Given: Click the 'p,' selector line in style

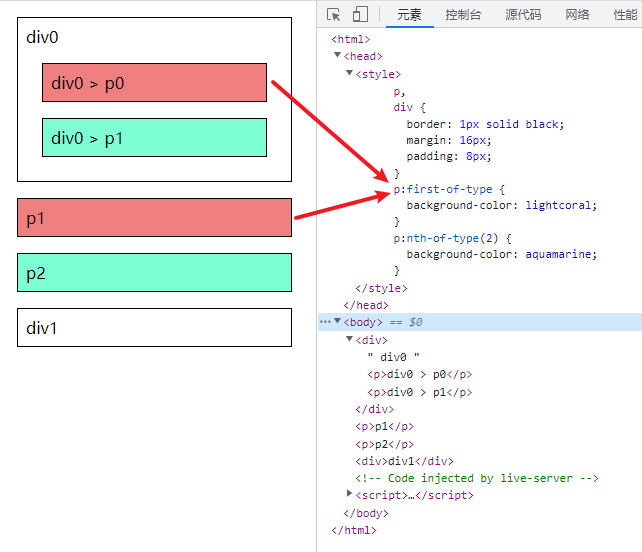Looking at the screenshot, I should click(399, 92).
